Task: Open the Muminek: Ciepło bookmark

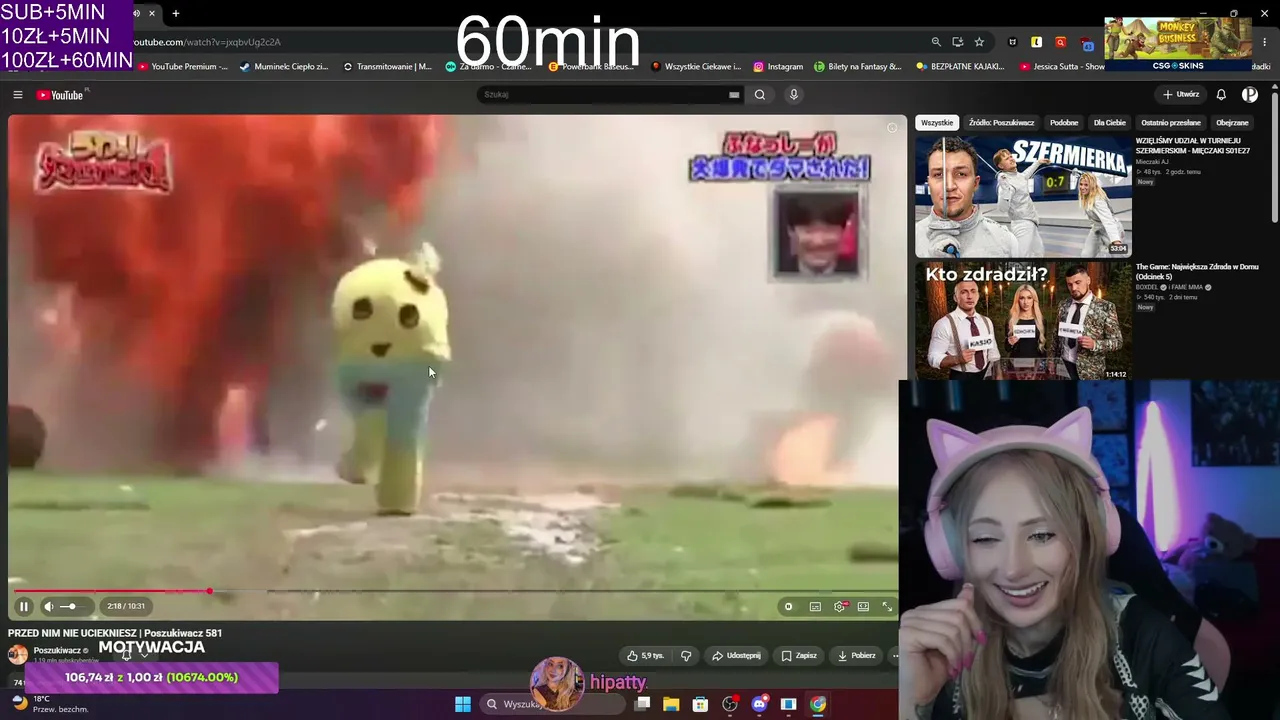Action: pos(284,67)
